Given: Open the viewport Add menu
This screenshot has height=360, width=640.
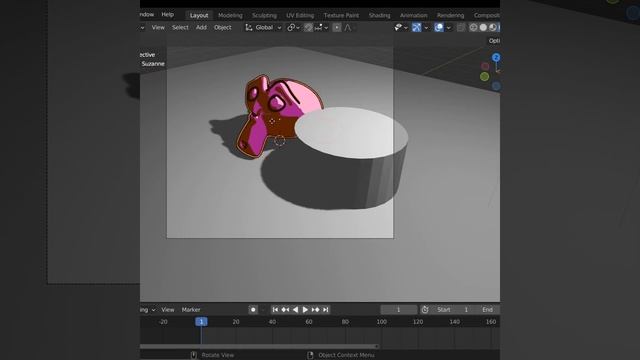Looking at the screenshot, I should (x=201, y=27).
